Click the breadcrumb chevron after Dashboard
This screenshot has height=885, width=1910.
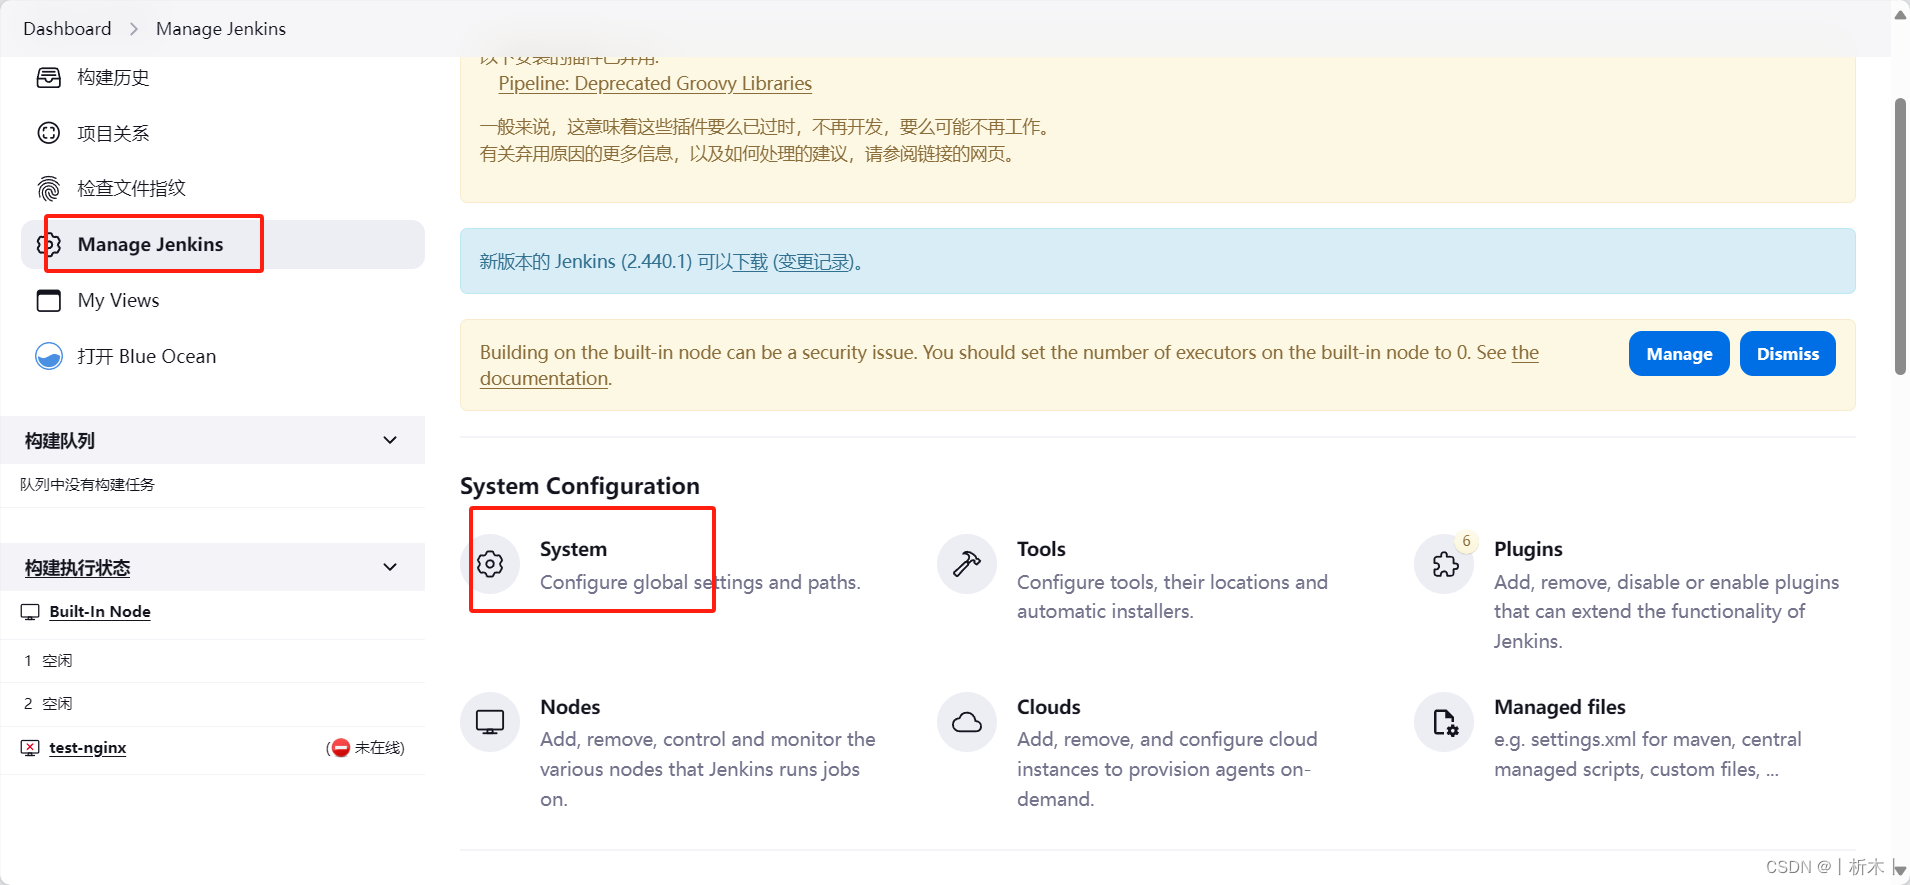pos(134,29)
